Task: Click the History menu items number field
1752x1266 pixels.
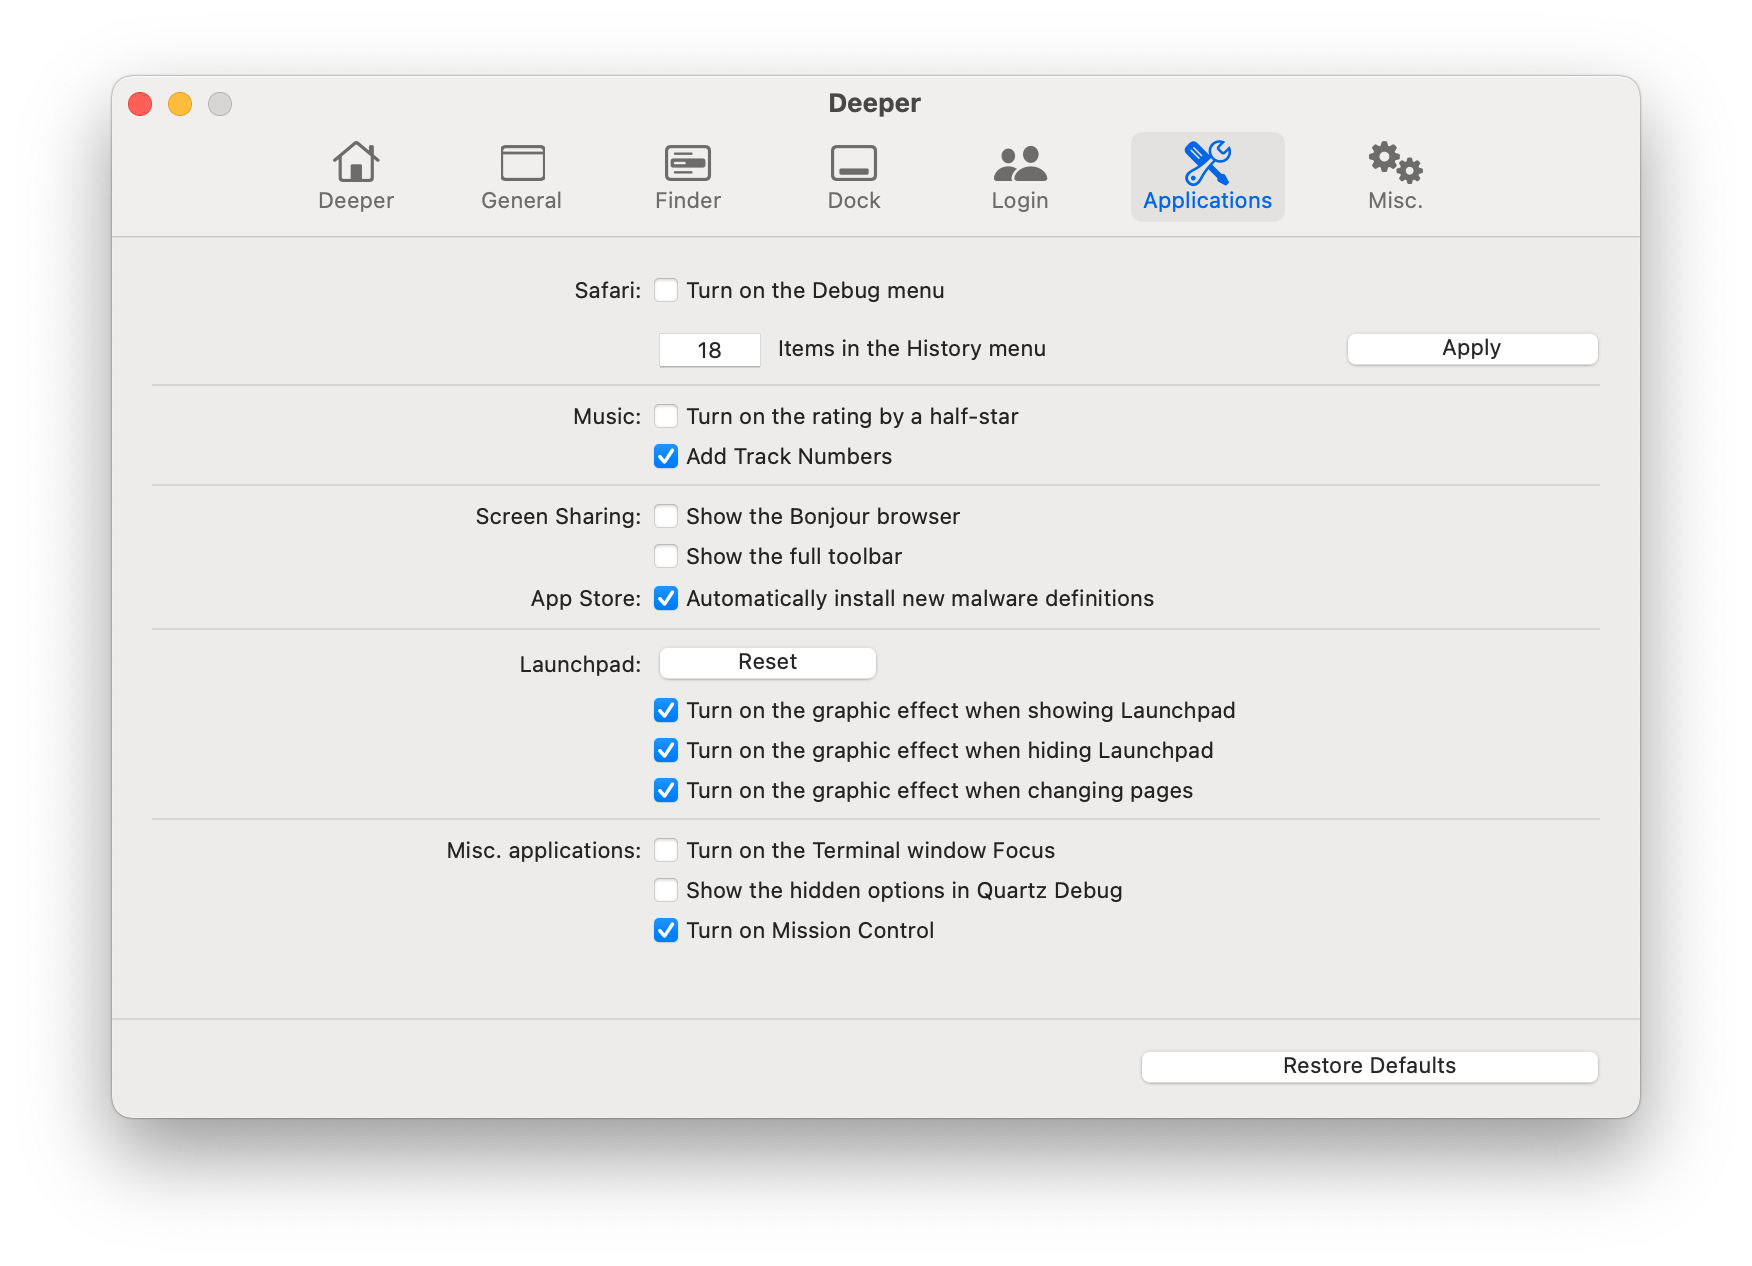Action: tap(709, 350)
